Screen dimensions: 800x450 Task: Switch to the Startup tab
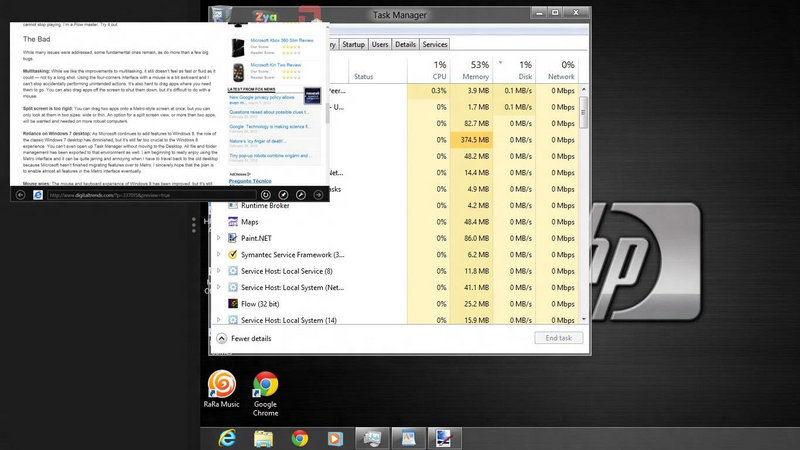coord(353,45)
